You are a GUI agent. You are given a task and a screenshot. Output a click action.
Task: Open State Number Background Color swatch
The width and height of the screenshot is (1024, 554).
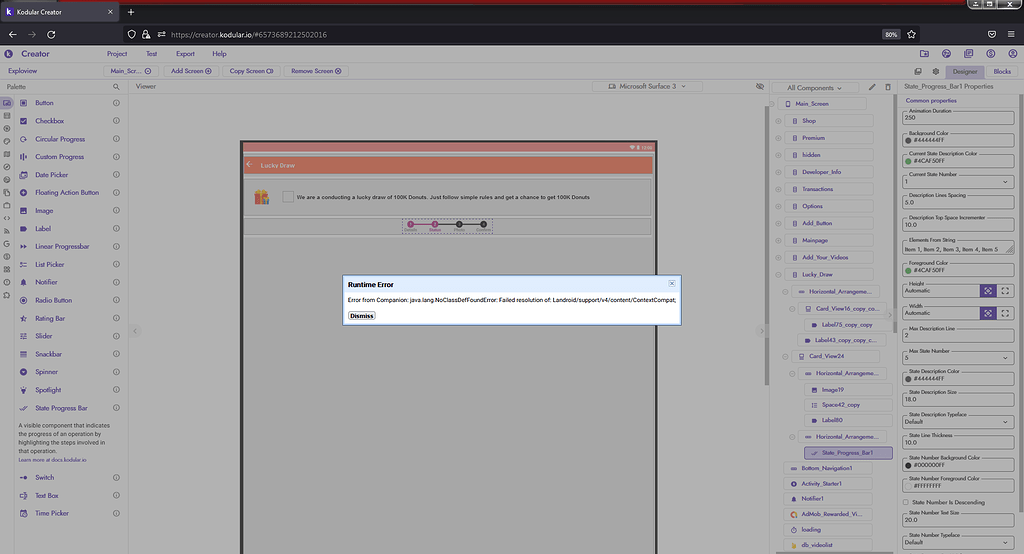click(908, 465)
